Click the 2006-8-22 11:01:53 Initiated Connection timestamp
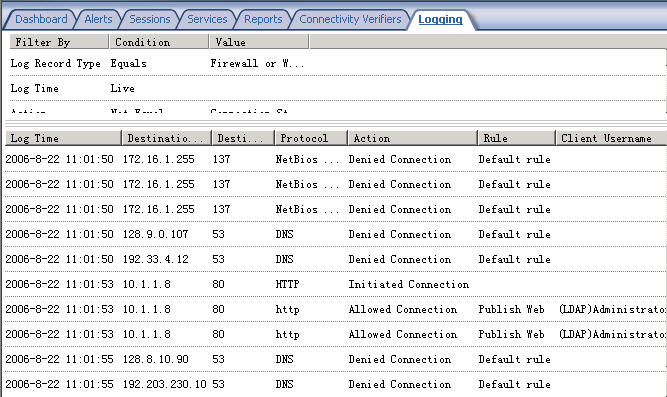667x397 pixels. point(60,284)
